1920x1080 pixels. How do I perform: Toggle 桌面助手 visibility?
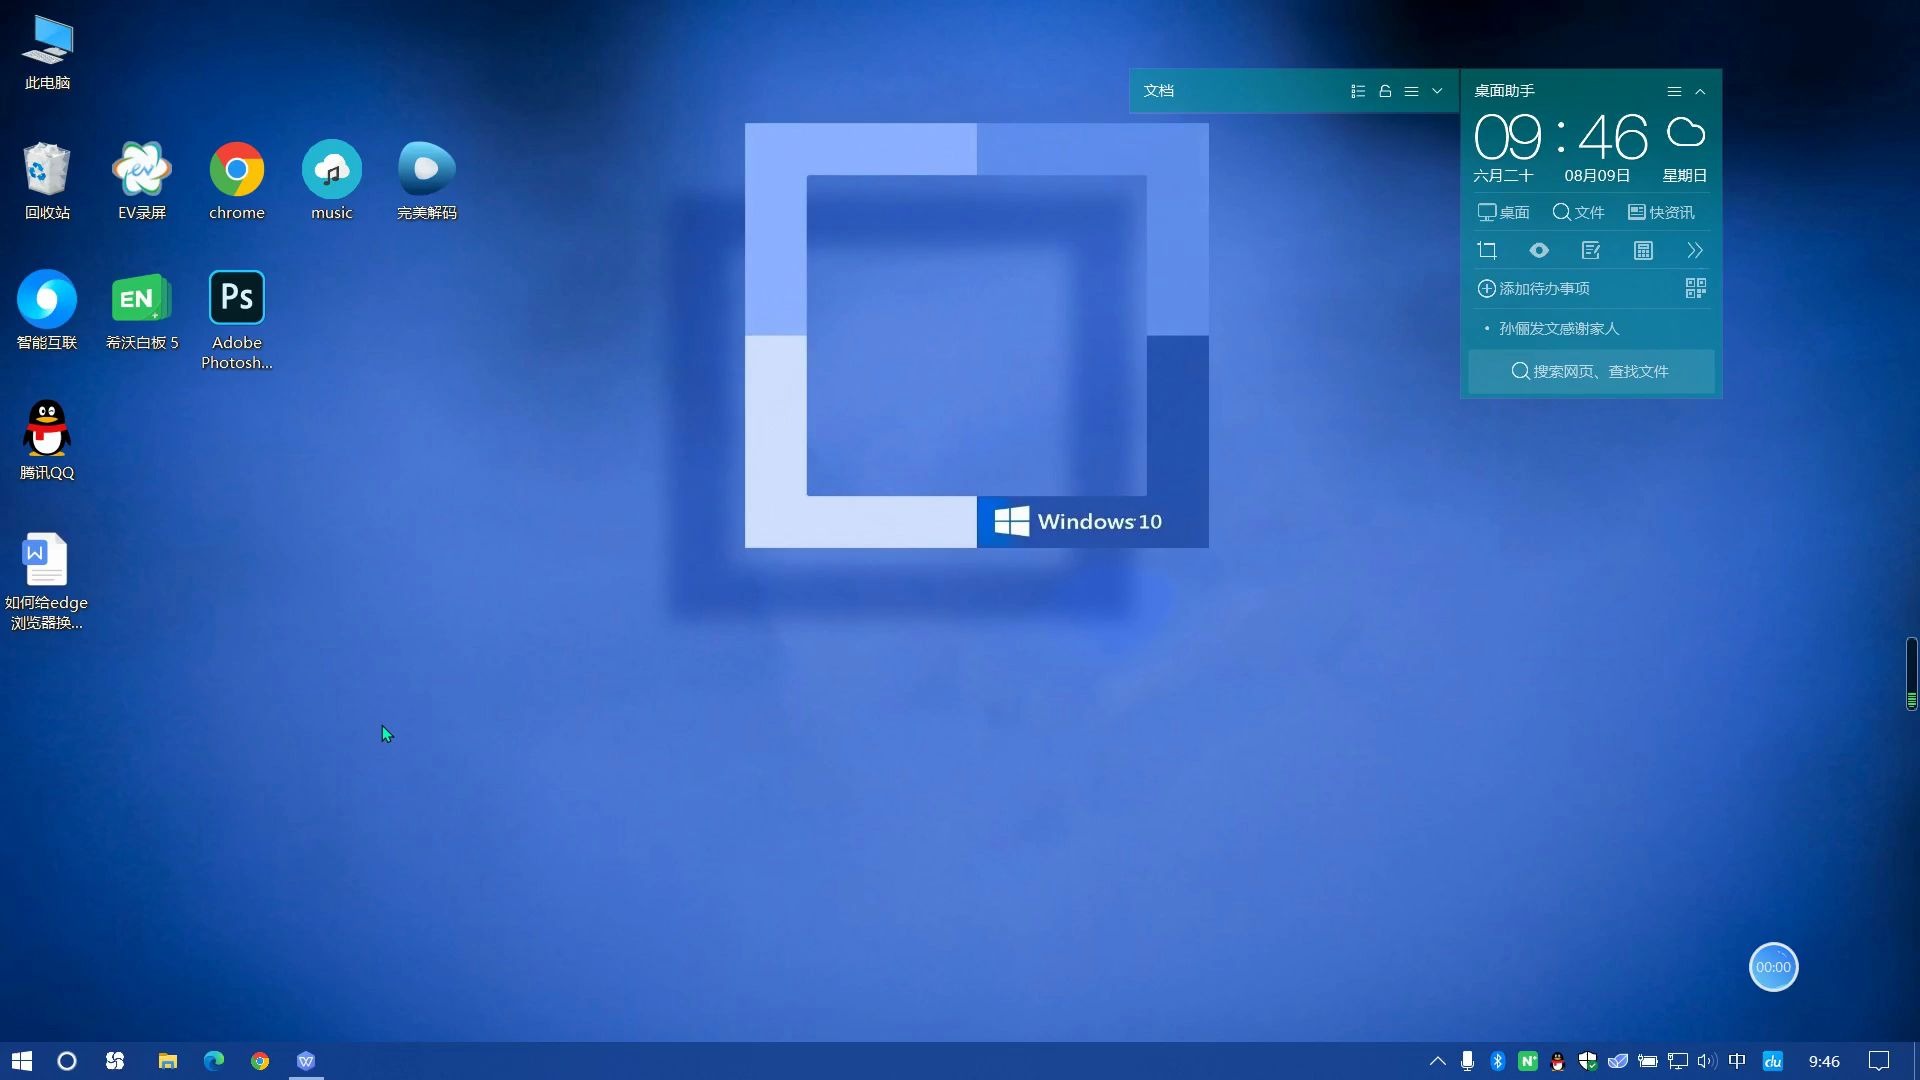coord(1701,90)
